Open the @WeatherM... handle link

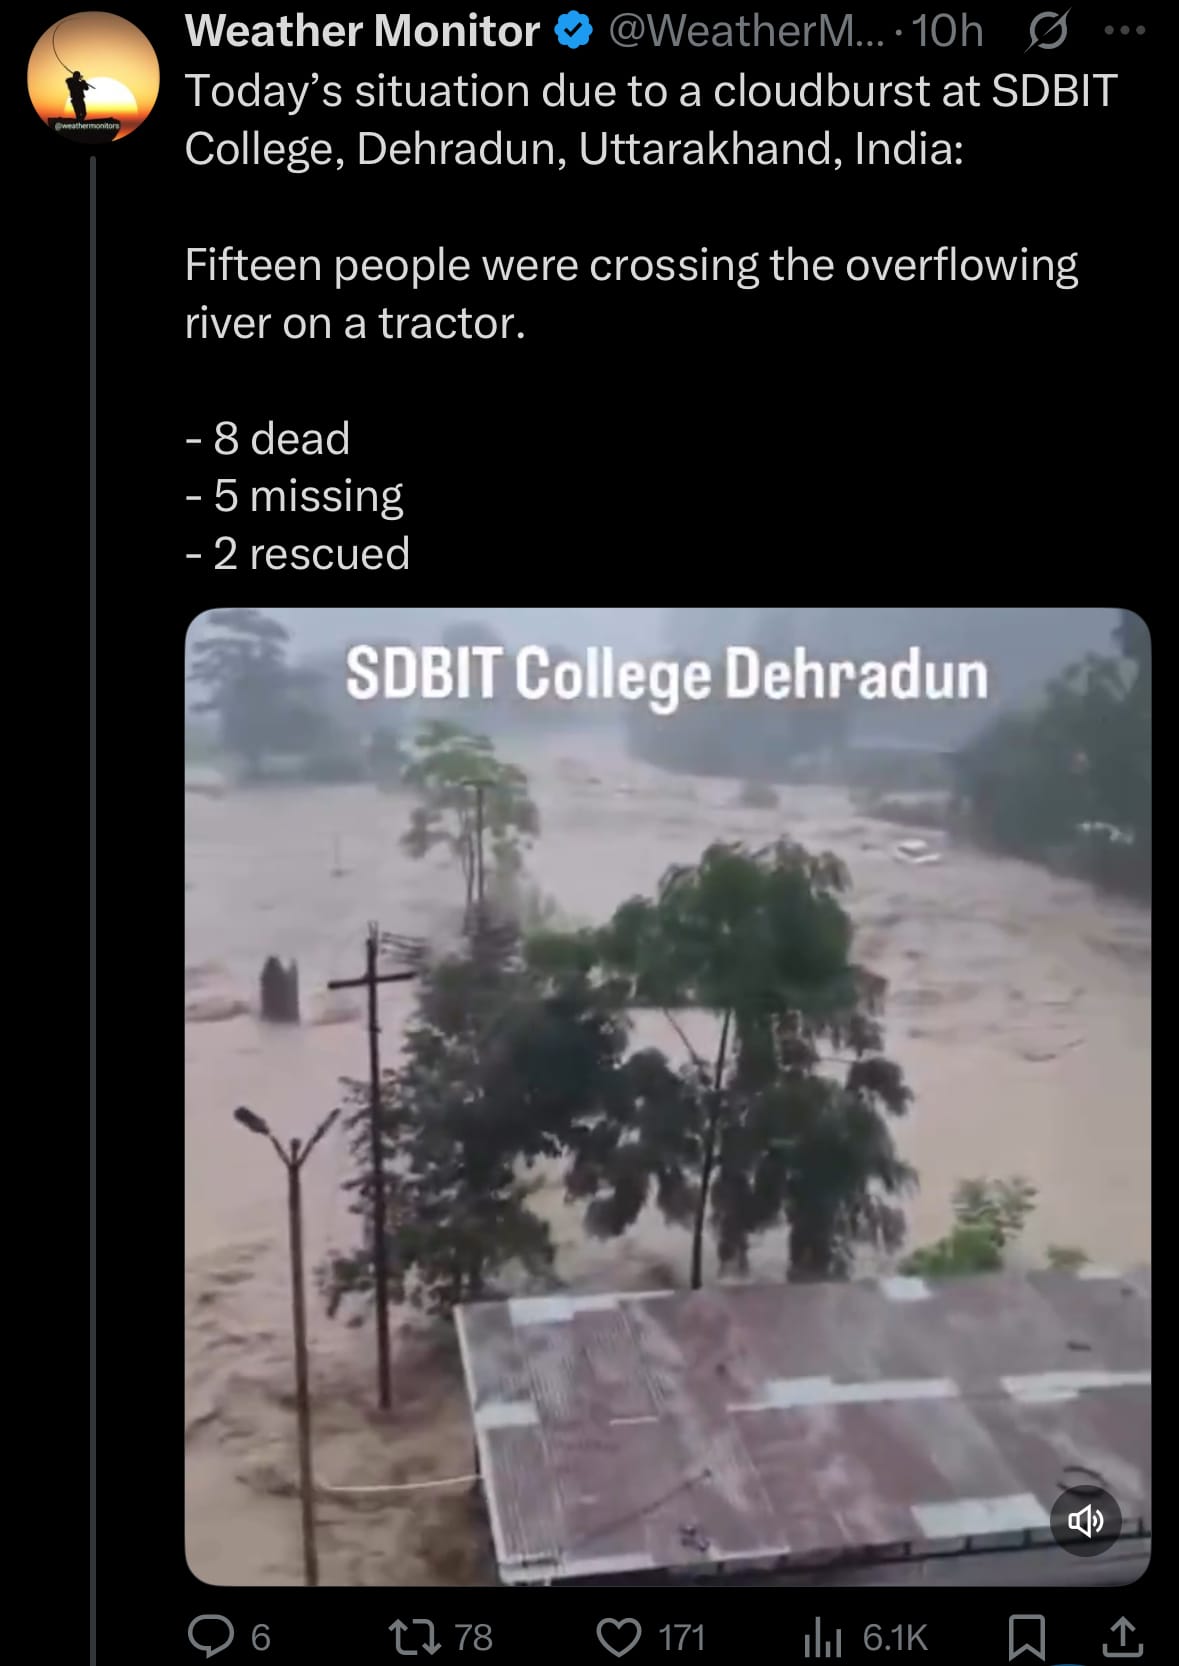tap(747, 32)
